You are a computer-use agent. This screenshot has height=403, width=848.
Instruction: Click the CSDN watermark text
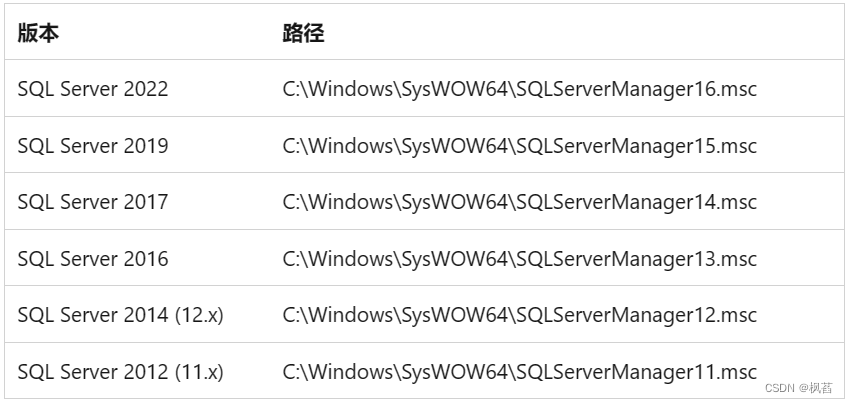[781, 388]
